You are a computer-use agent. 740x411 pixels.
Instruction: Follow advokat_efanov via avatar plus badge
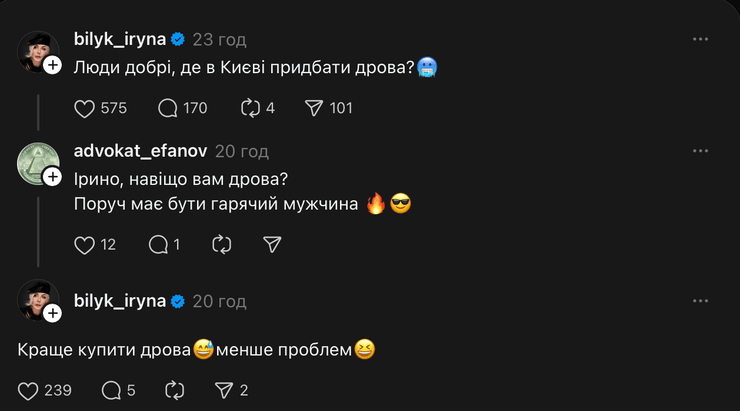[54, 176]
